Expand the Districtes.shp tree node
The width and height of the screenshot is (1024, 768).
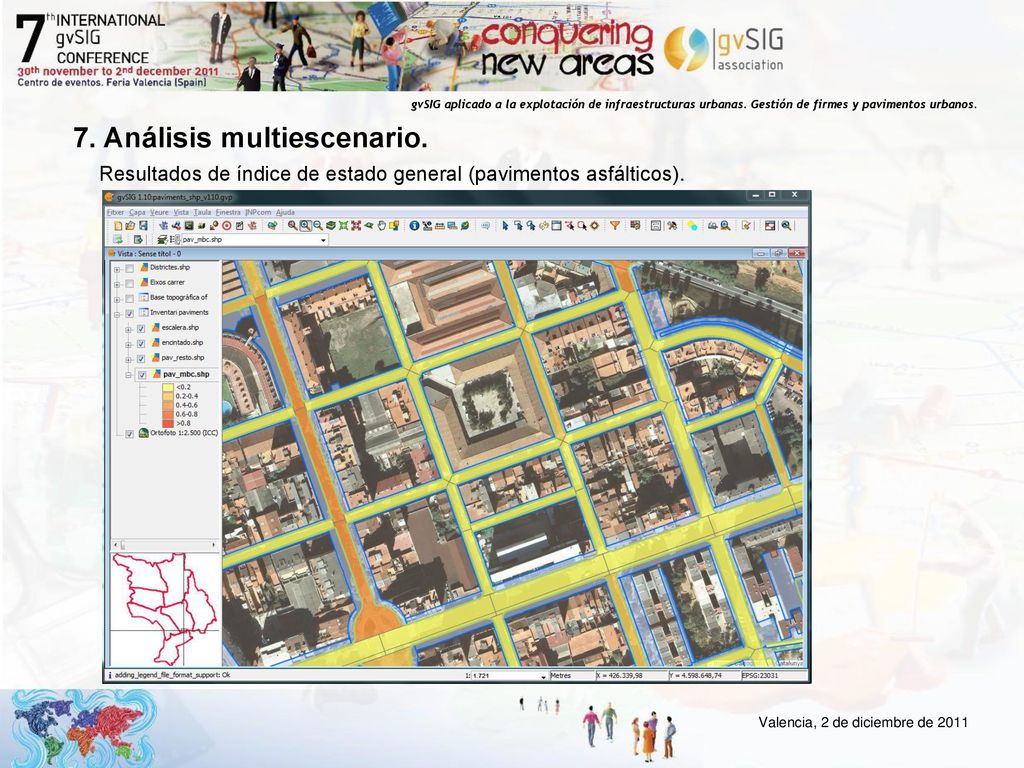(x=117, y=269)
